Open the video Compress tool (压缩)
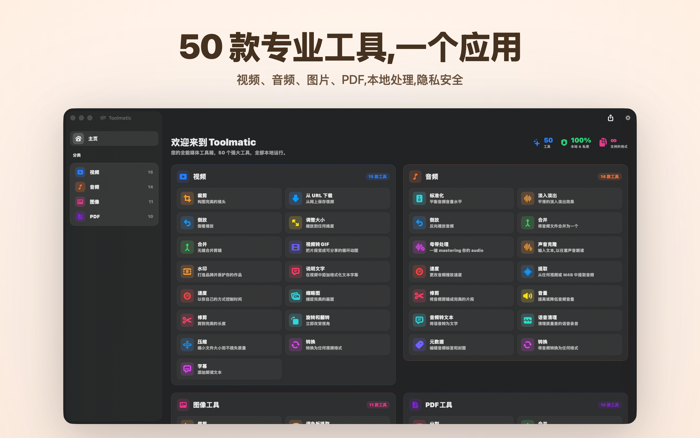Screen dimensions: 700x438 pyautogui.click(x=229, y=344)
